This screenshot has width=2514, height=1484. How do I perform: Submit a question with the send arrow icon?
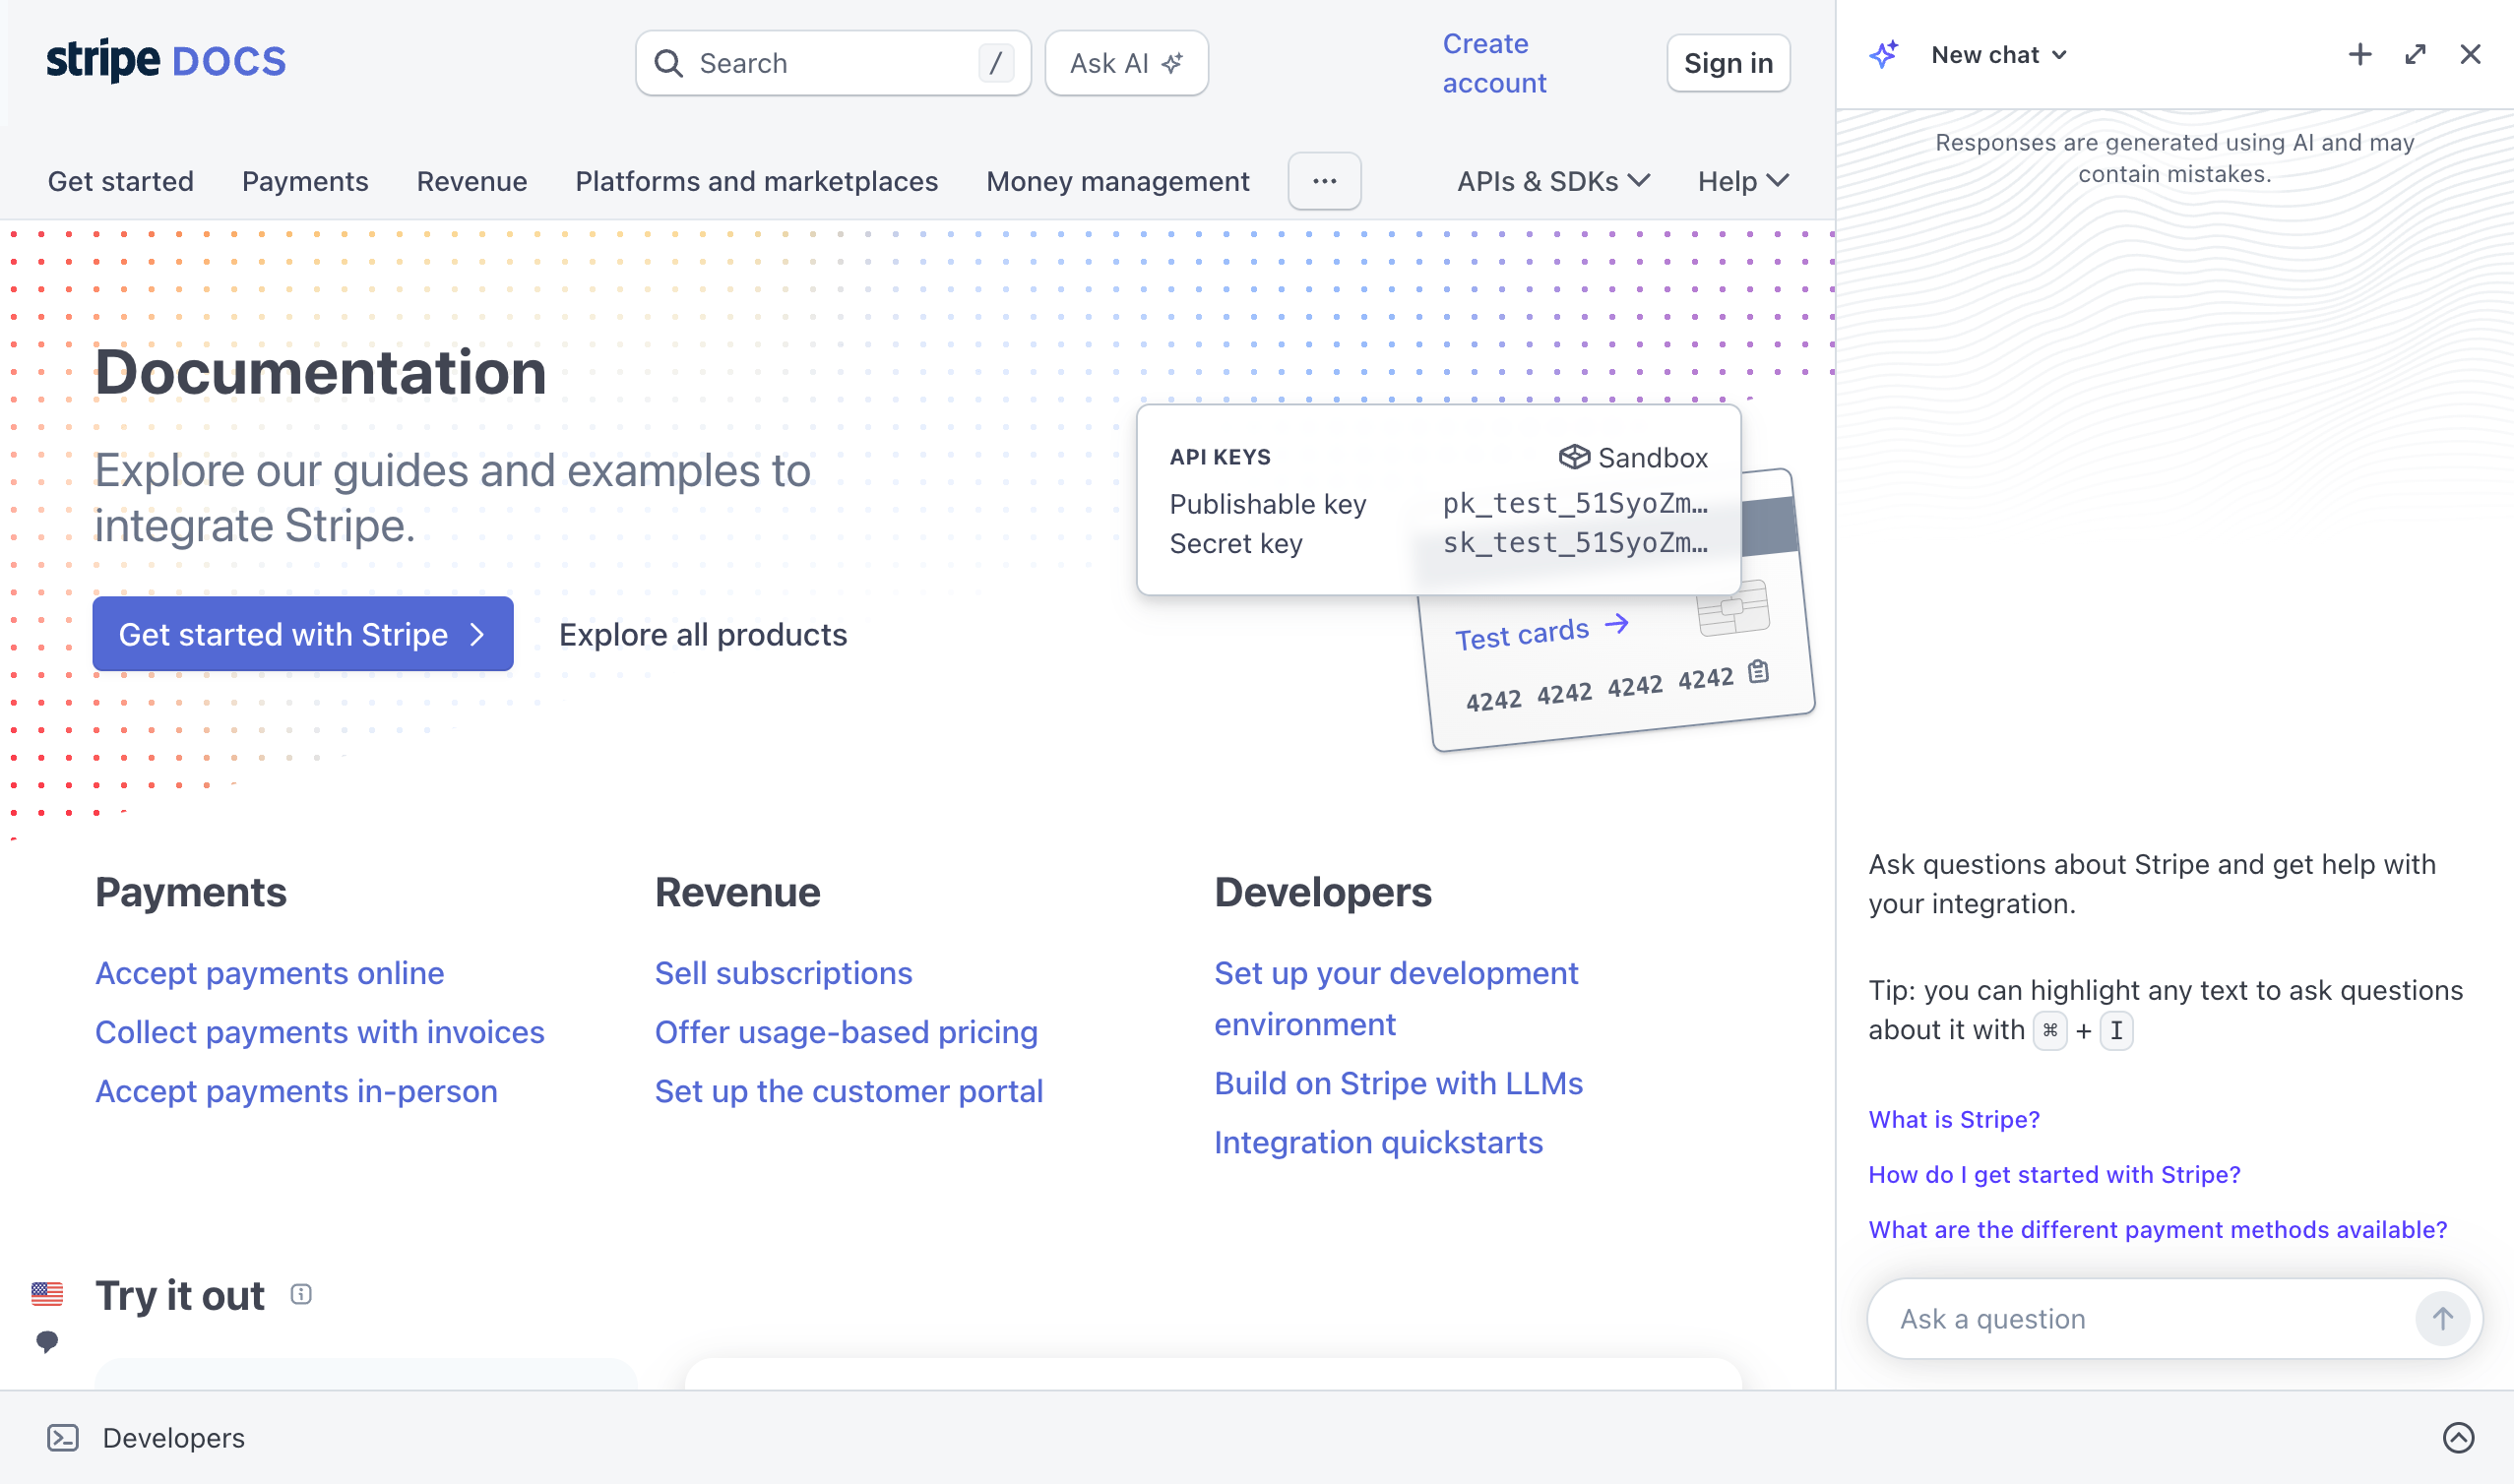click(2442, 1318)
